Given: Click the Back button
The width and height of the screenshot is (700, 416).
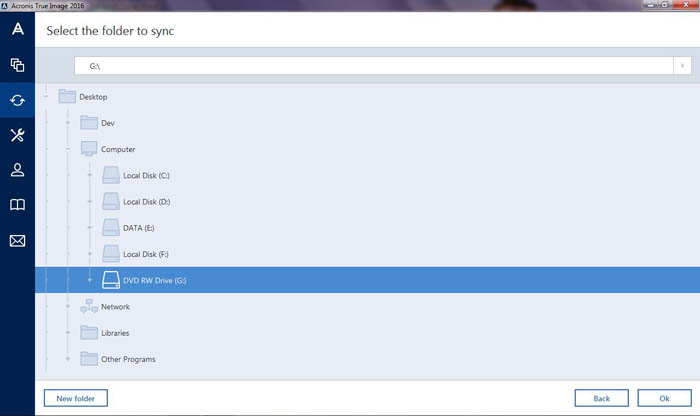Looking at the screenshot, I should click(x=601, y=398).
